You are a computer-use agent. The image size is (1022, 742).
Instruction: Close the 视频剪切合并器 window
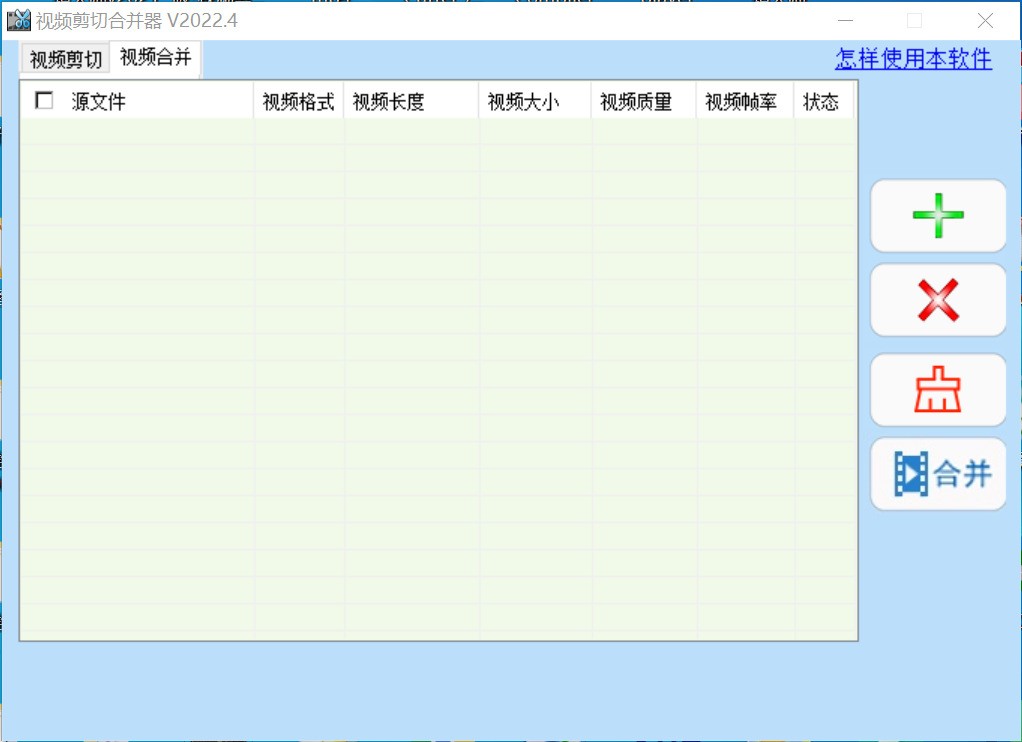pyautogui.click(x=985, y=21)
